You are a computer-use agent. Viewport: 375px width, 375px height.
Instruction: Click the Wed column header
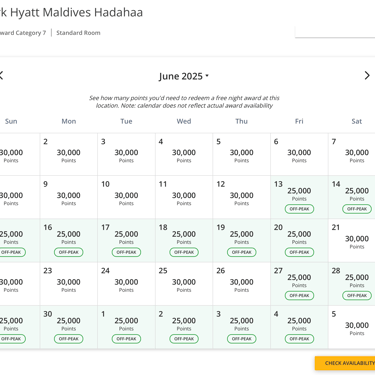point(184,121)
